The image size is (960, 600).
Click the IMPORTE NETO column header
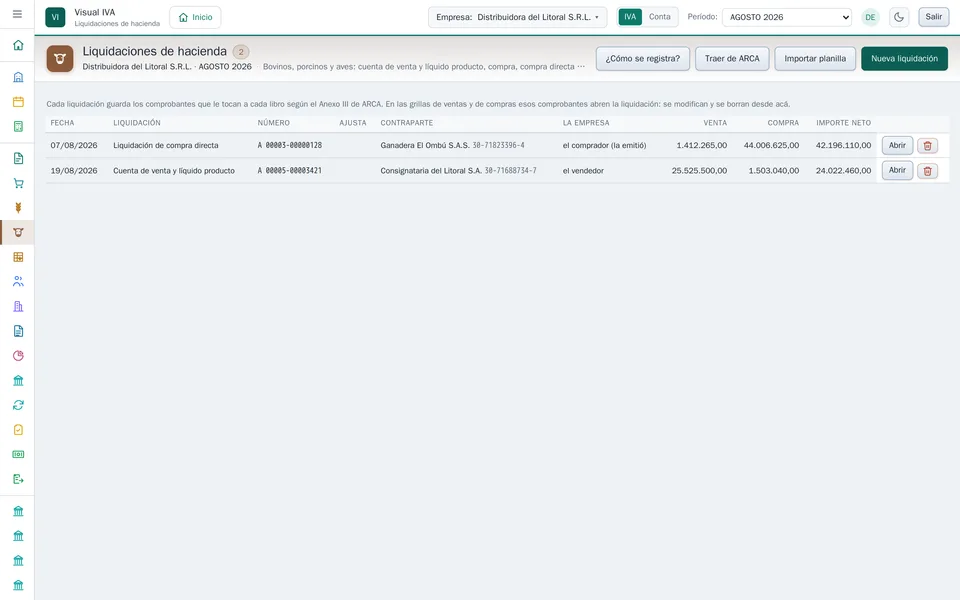click(843, 123)
